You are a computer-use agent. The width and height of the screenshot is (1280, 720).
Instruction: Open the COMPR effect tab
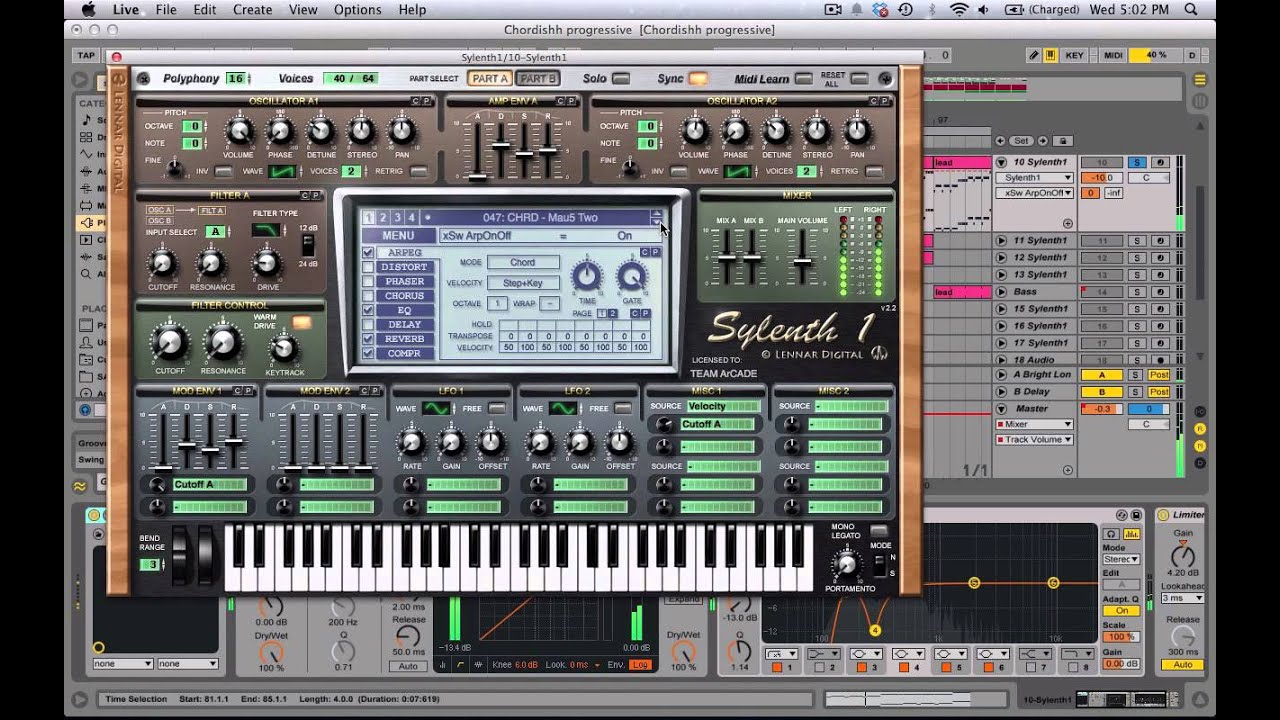(x=405, y=354)
